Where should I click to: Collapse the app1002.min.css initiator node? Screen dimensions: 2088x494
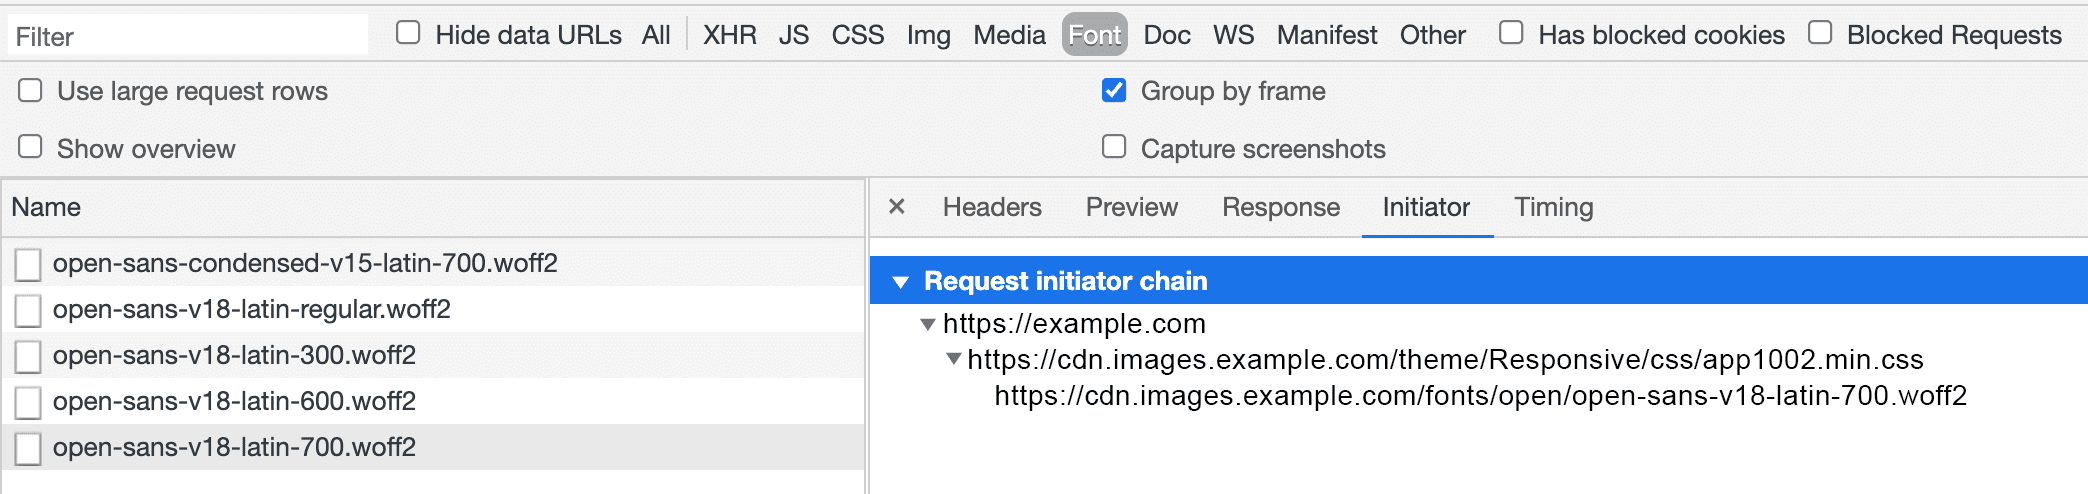tap(954, 359)
